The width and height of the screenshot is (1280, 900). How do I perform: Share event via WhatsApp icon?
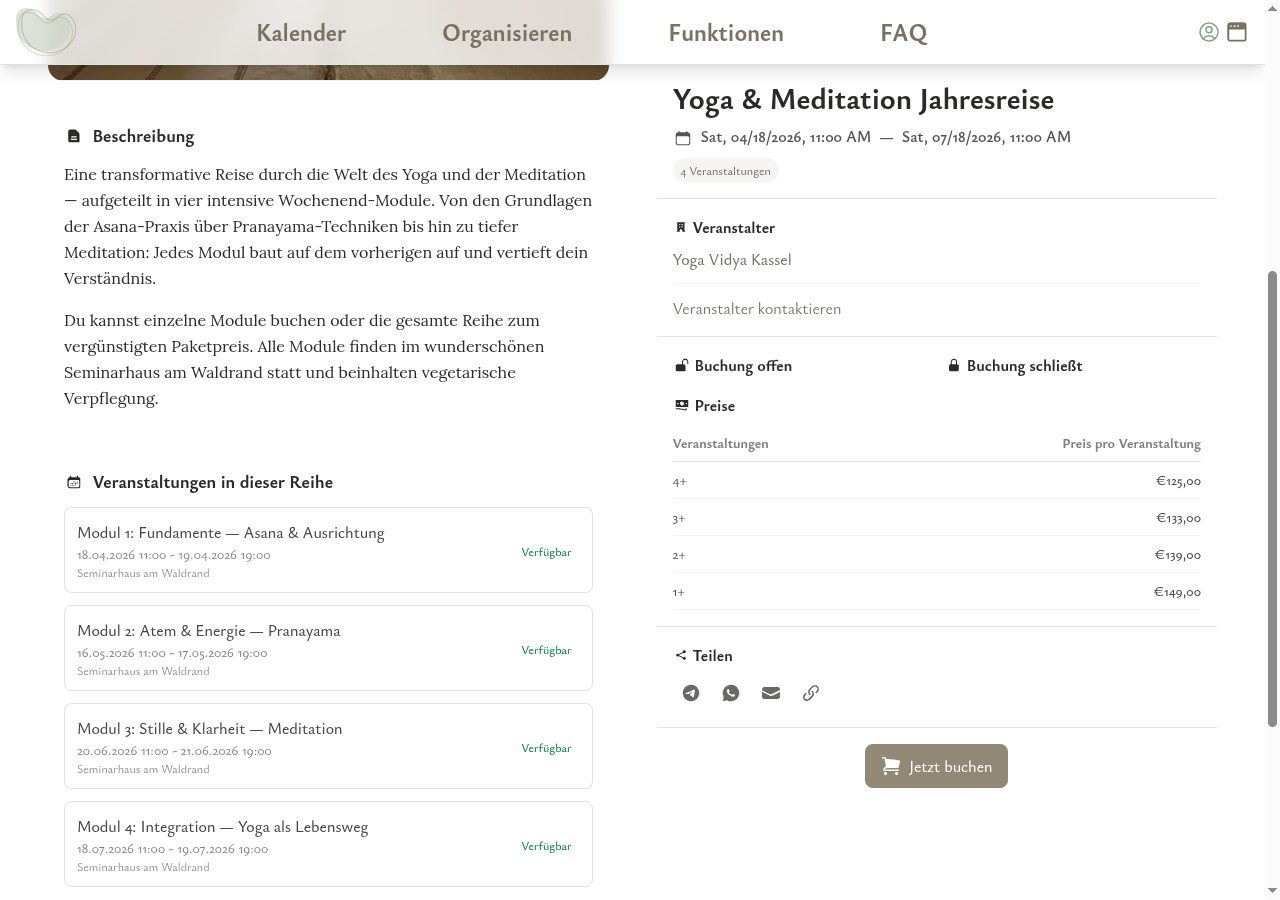[x=731, y=693]
